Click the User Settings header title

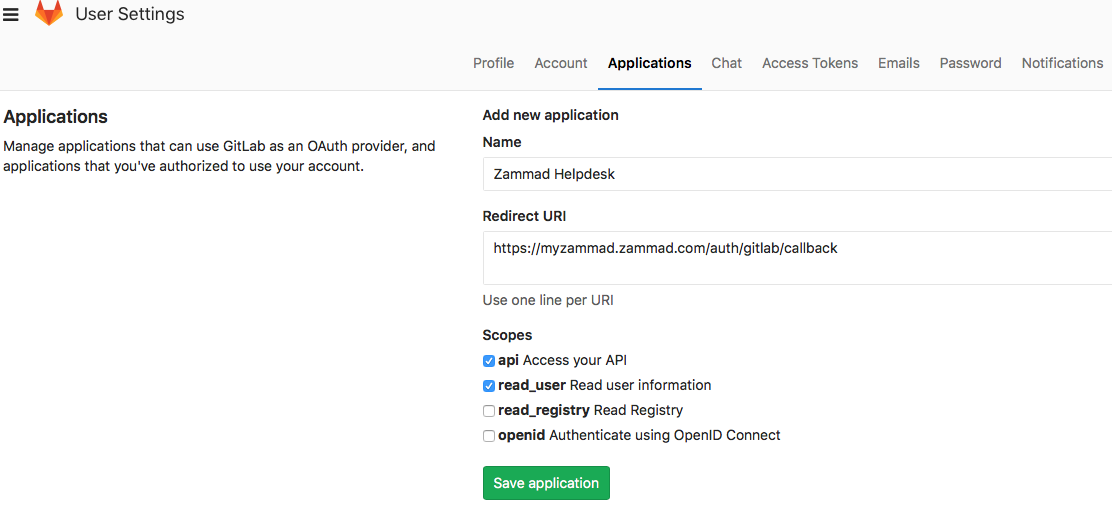130,13
